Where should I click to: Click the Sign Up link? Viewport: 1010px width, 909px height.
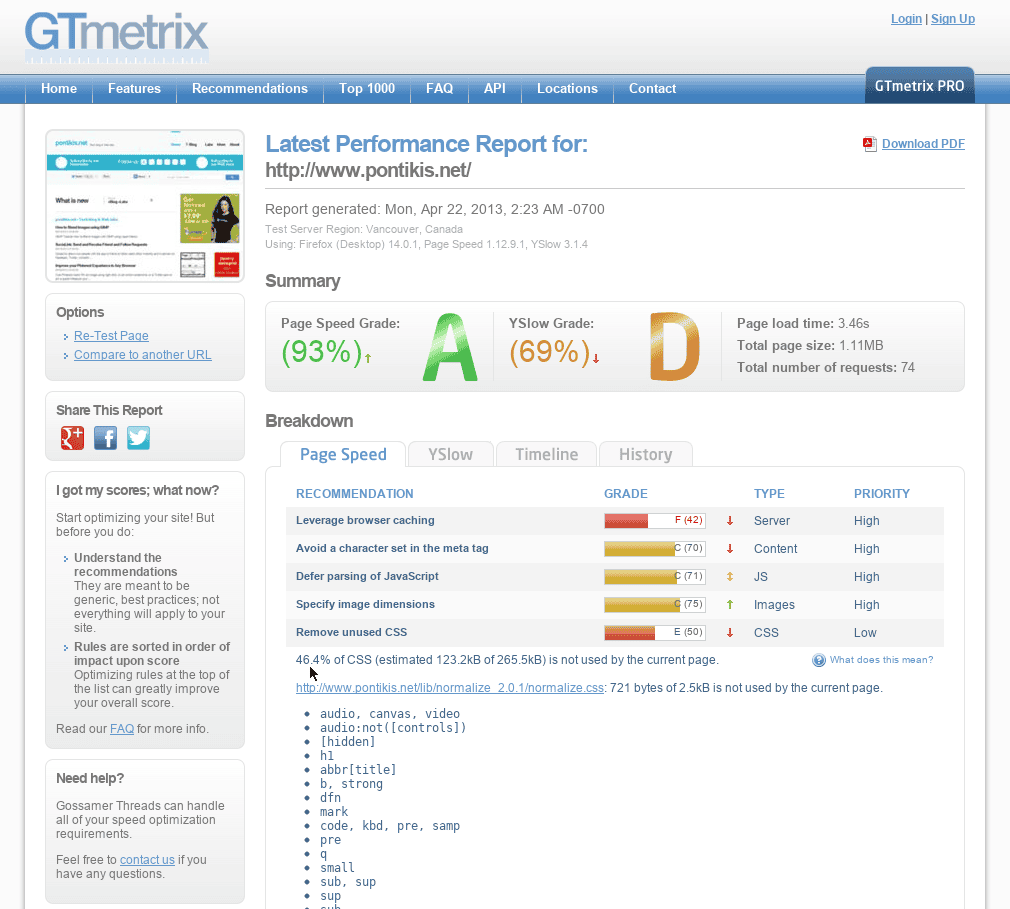[x=953, y=19]
